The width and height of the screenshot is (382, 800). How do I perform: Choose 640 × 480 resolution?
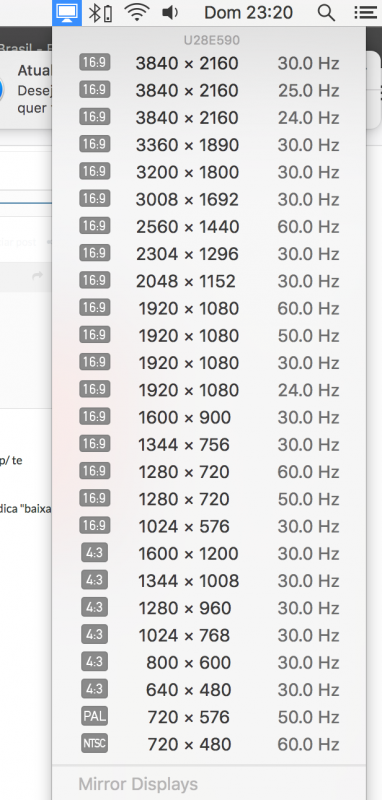tap(209, 690)
